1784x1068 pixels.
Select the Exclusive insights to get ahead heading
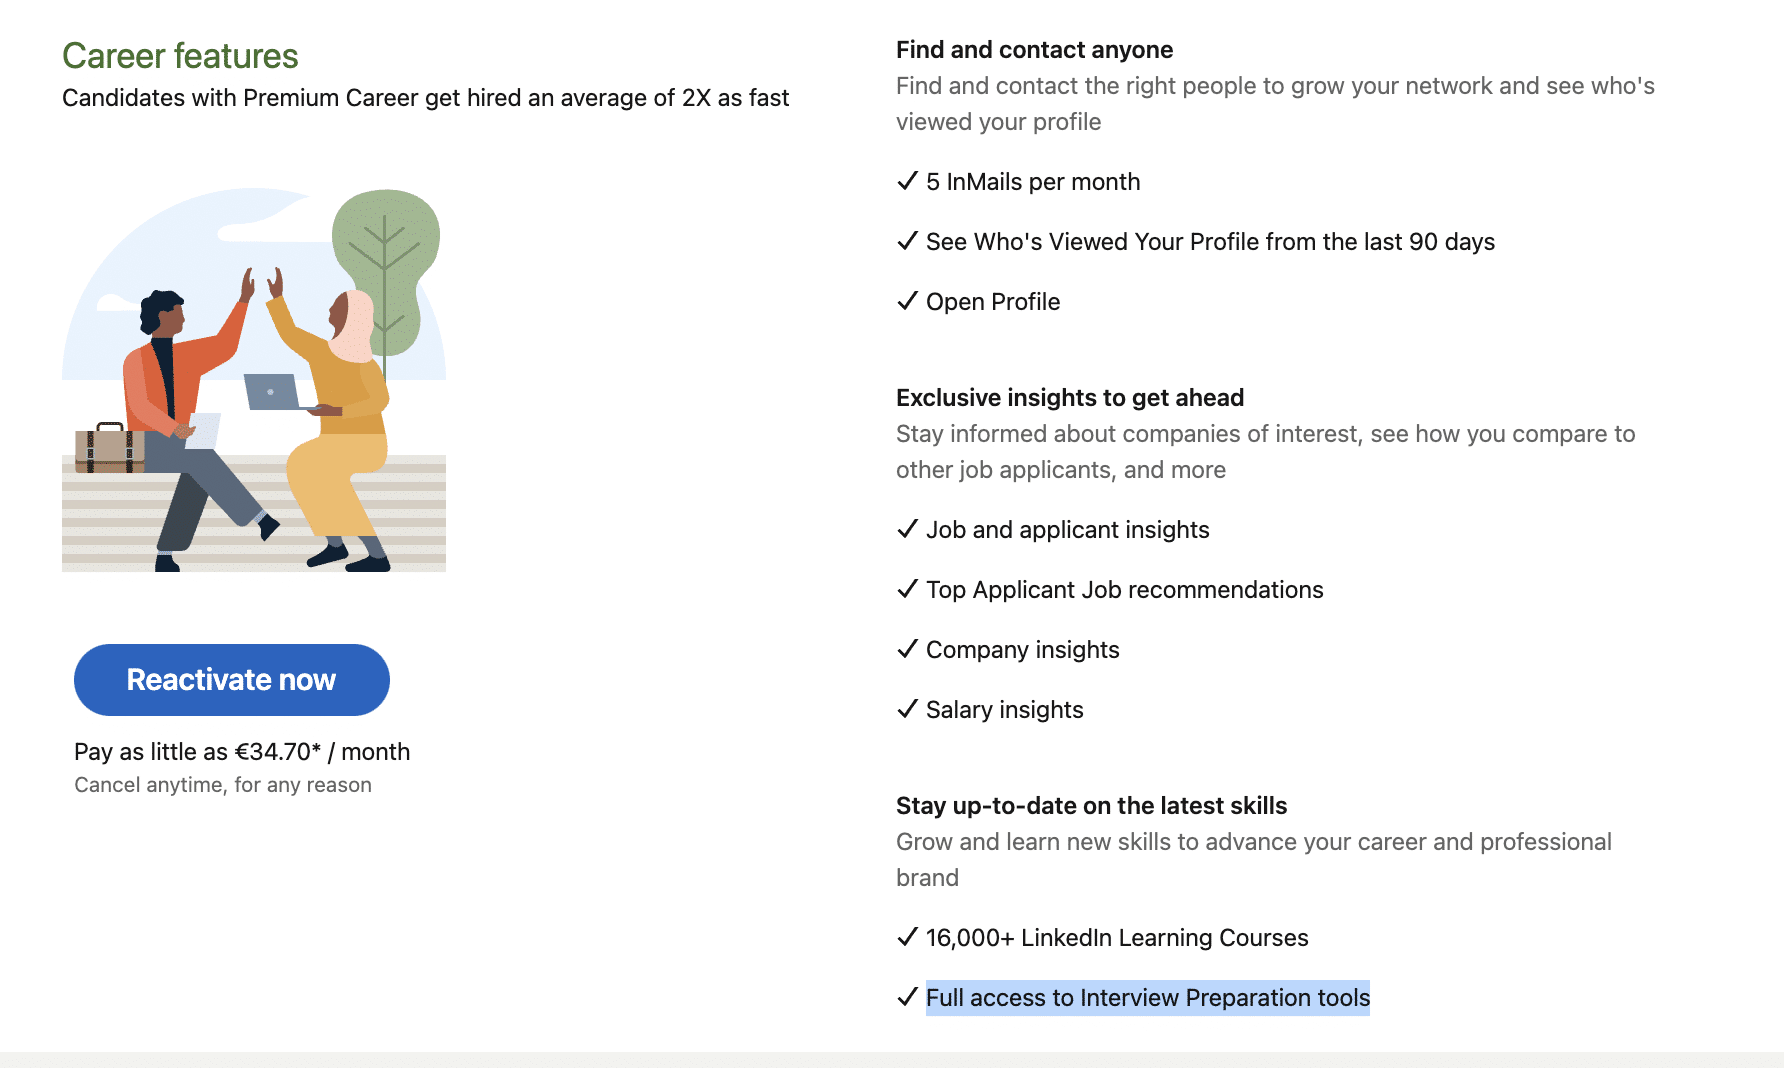(1069, 397)
